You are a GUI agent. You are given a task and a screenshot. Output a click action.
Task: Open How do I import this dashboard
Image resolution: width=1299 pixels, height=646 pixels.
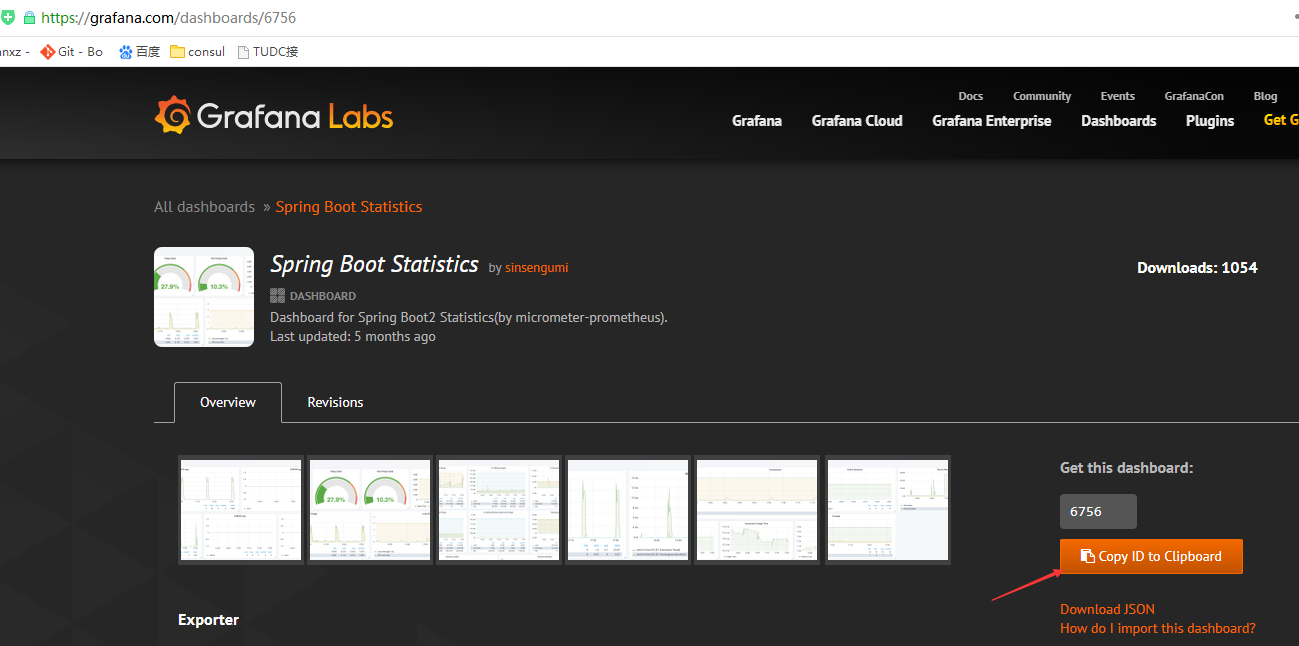1158,628
